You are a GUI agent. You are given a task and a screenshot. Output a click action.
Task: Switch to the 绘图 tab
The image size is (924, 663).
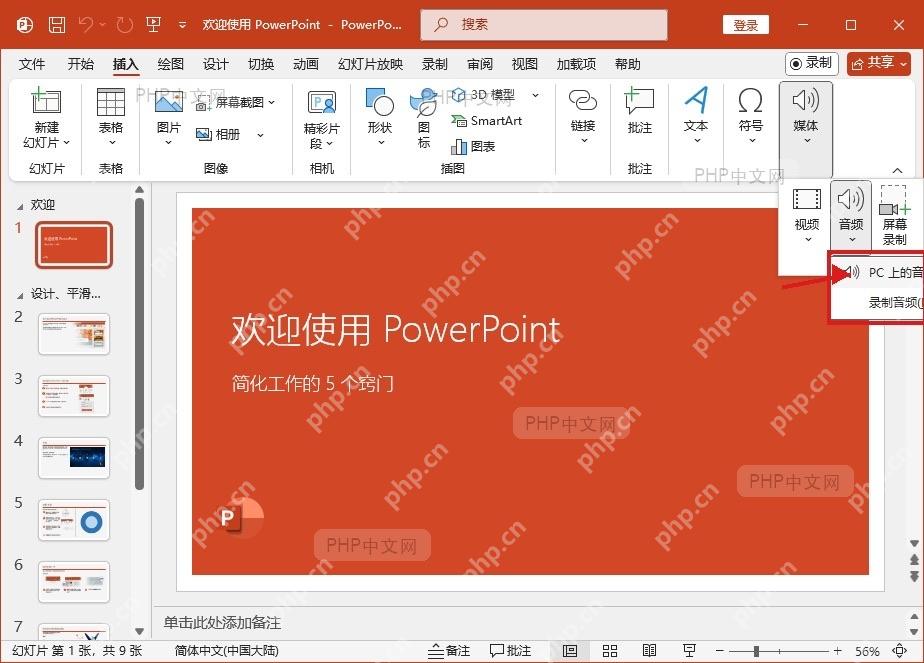[x=170, y=64]
